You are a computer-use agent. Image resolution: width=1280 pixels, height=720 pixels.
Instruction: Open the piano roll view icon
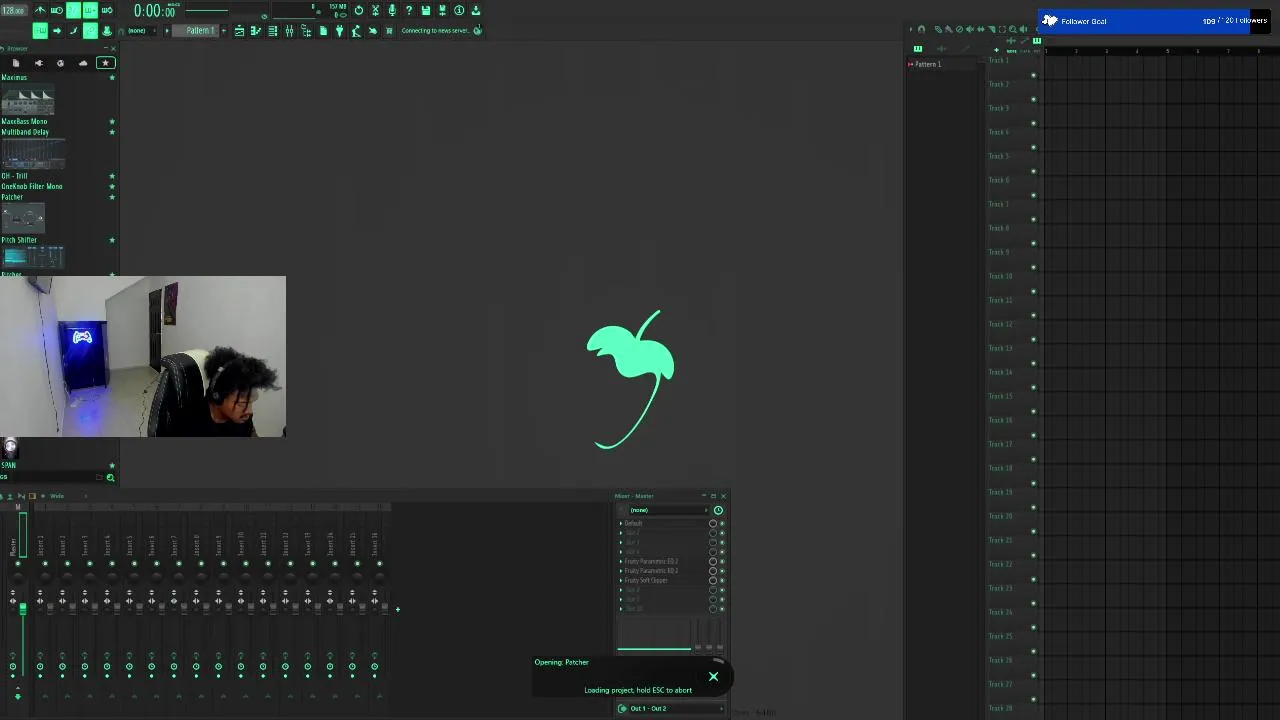pos(256,31)
